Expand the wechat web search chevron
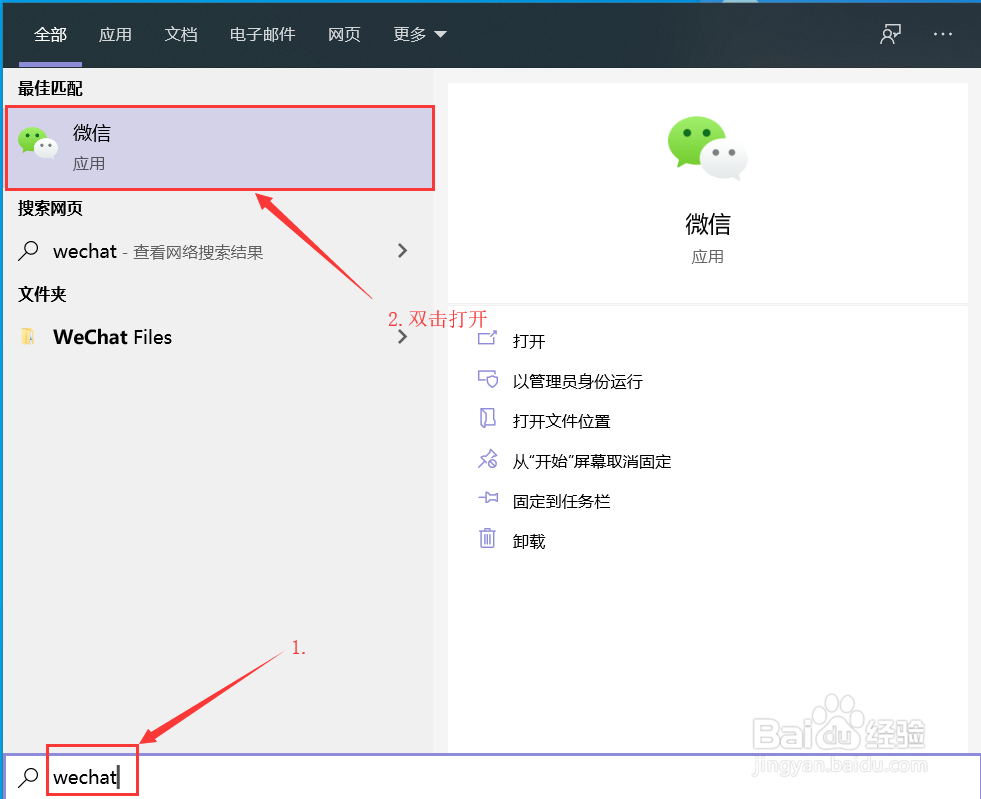 tap(402, 251)
